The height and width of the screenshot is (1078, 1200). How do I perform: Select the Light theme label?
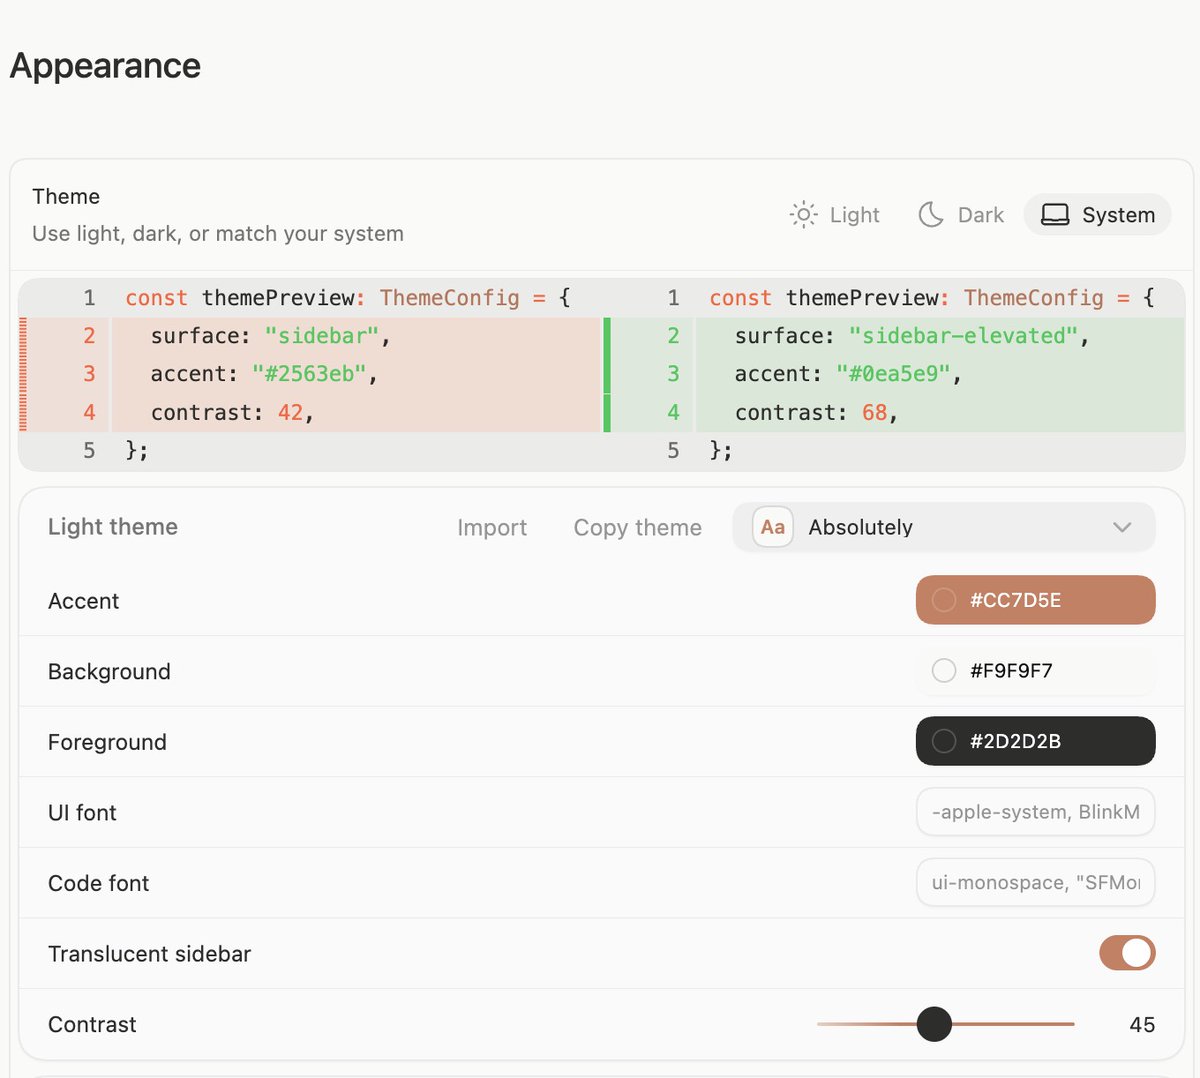pyautogui.click(x=854, y=215)
